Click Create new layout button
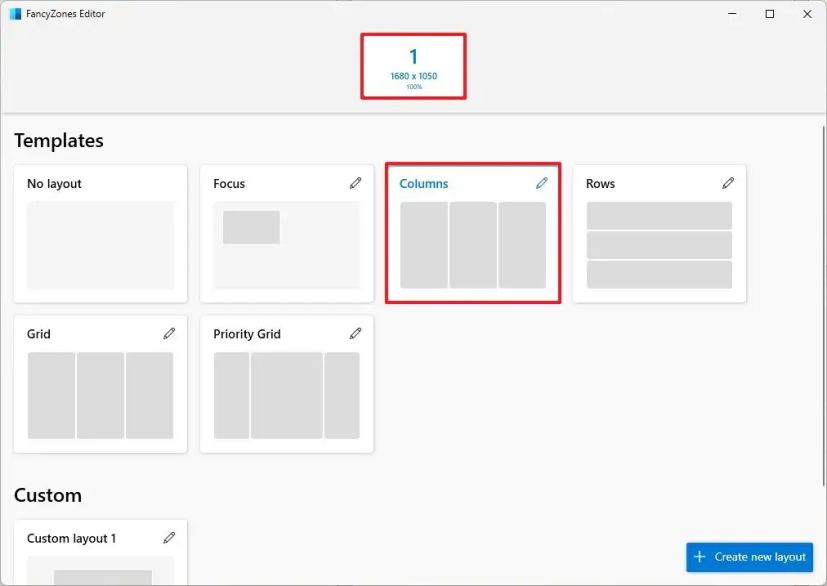This screenshot has height=586, width=827. [749, 557]
